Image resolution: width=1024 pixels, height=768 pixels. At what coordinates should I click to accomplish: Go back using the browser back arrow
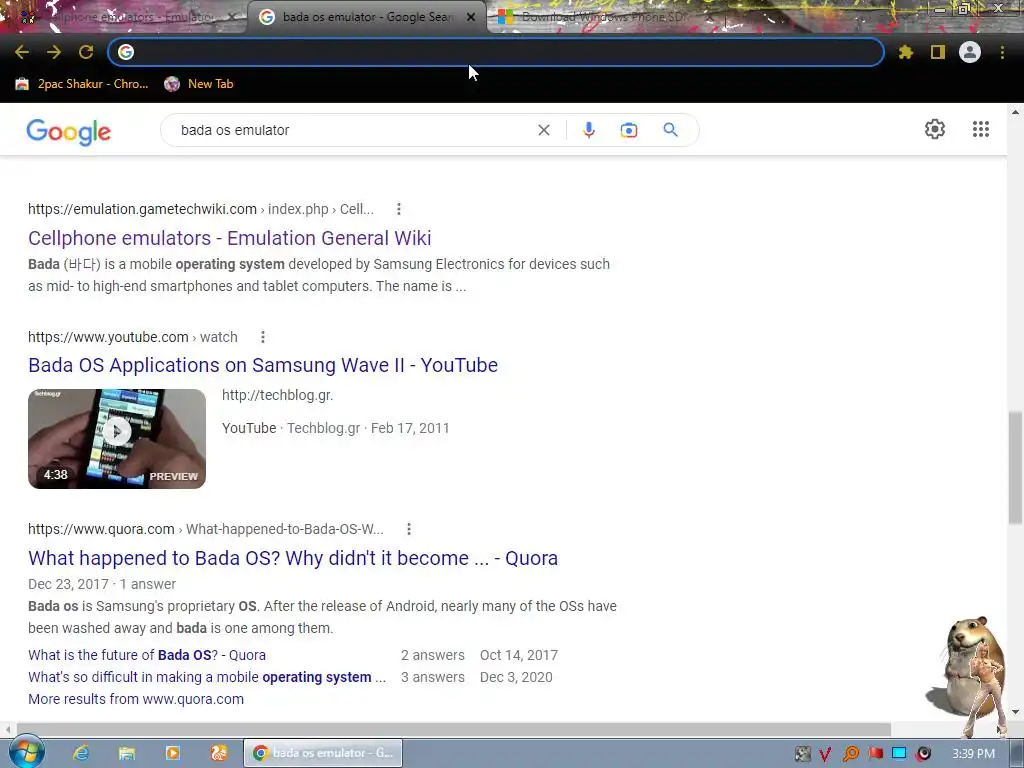pos(22,52)
